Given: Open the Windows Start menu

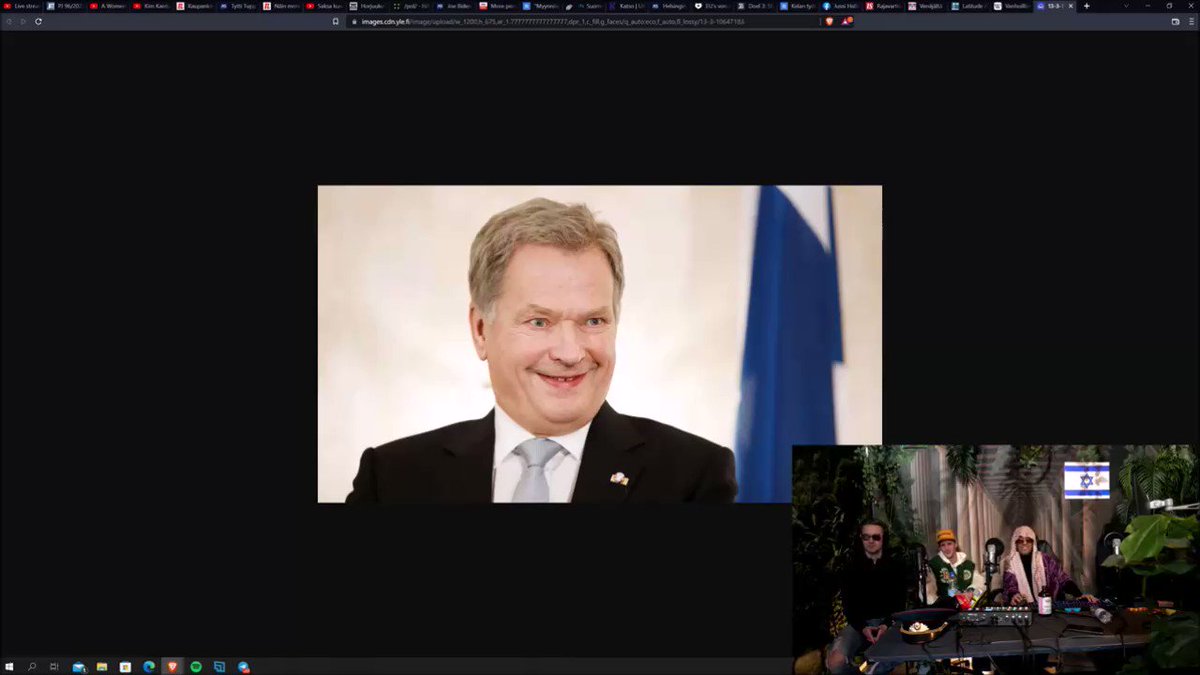Looking at the screenshot, I should tap(9, 666).
